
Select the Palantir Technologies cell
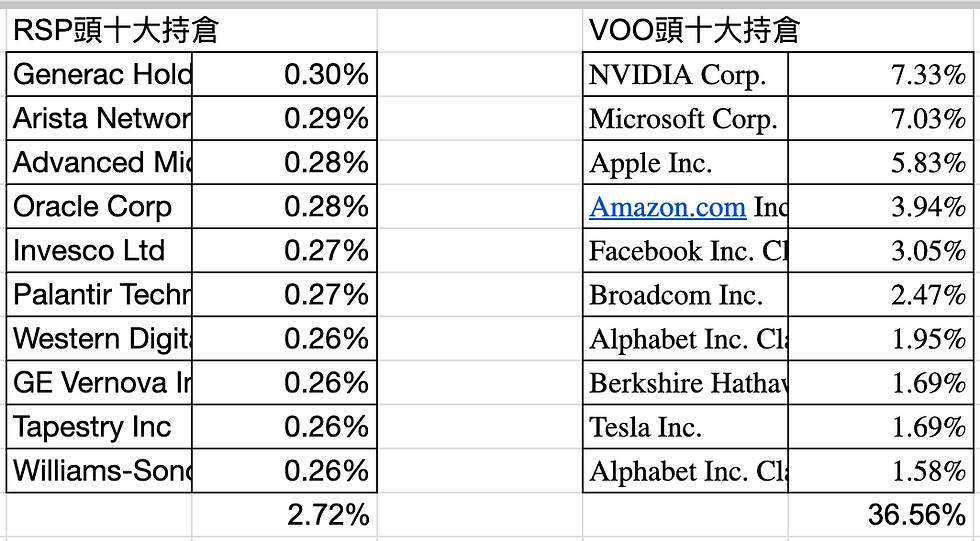tap(99, 295)
